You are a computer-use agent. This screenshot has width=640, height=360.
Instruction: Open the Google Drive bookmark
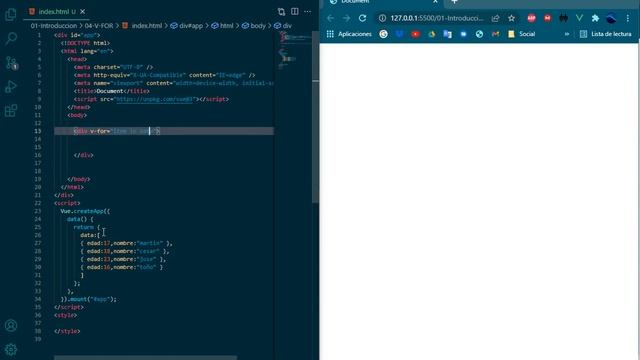pos(431,34)
